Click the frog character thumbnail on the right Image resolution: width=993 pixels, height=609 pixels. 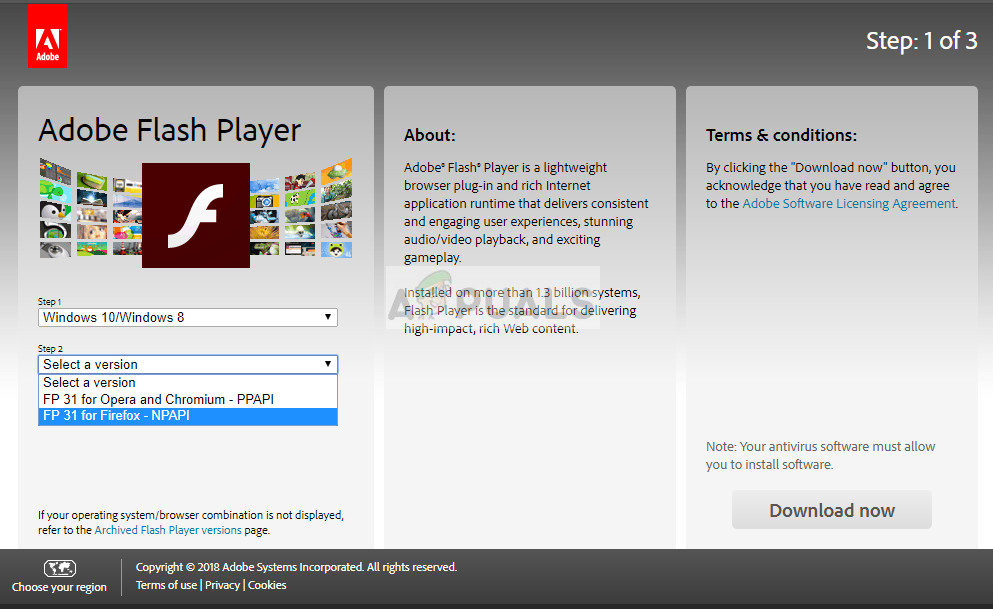pyautogui.click(x=334, y=248)
